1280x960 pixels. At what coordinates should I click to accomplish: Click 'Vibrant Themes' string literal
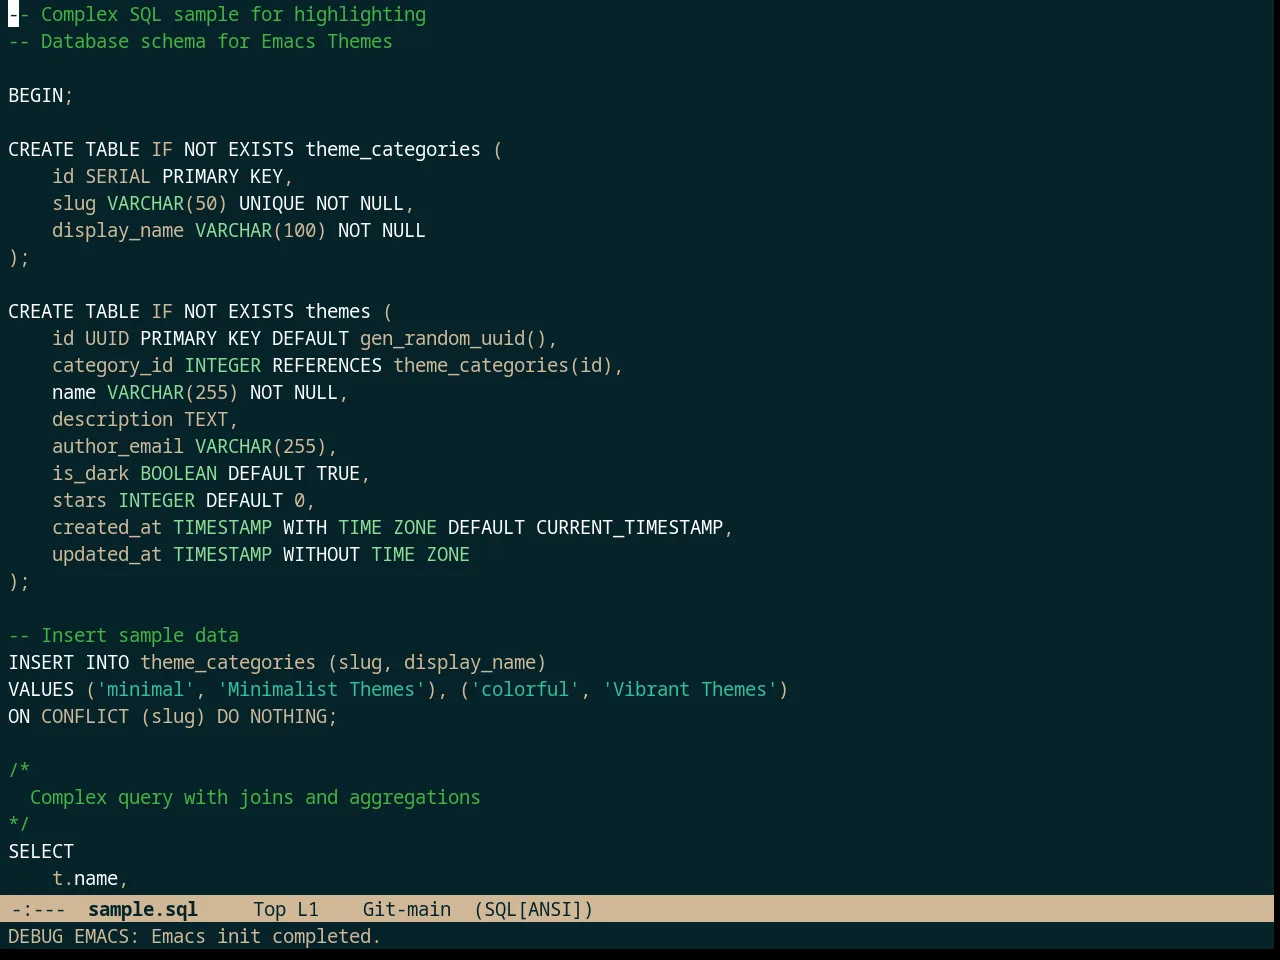pos(690,689)
